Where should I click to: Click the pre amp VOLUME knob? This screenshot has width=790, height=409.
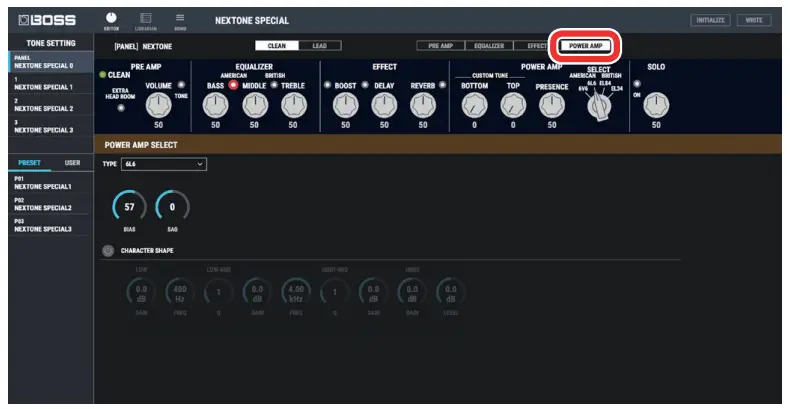point(158,106)
